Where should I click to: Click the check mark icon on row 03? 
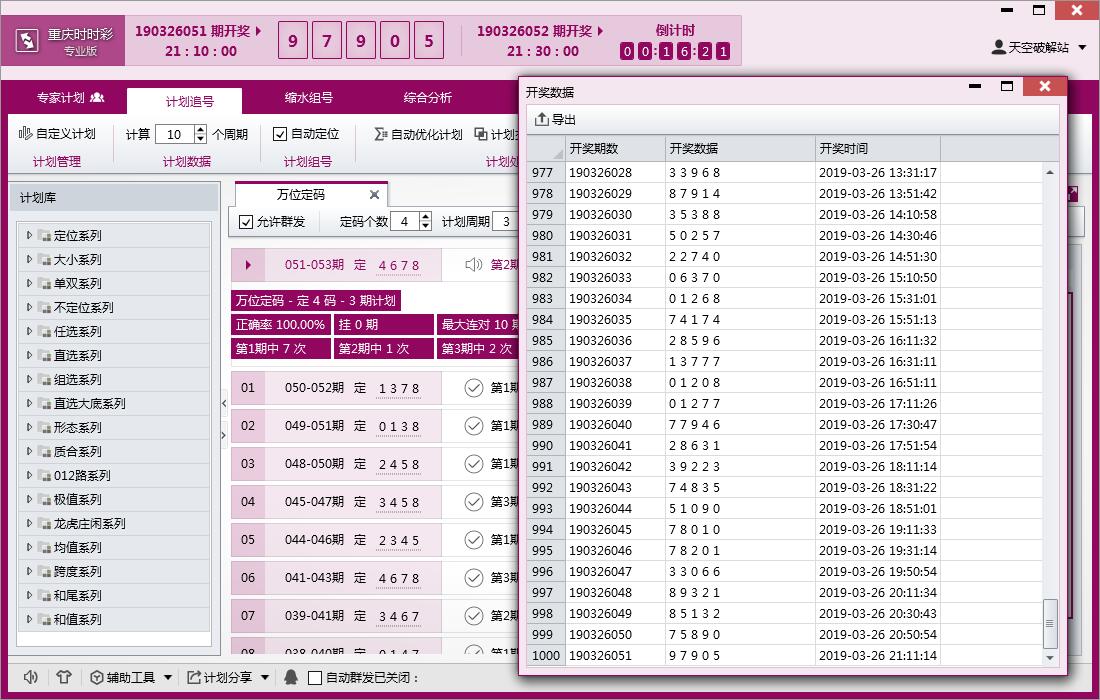coord(474,464)
